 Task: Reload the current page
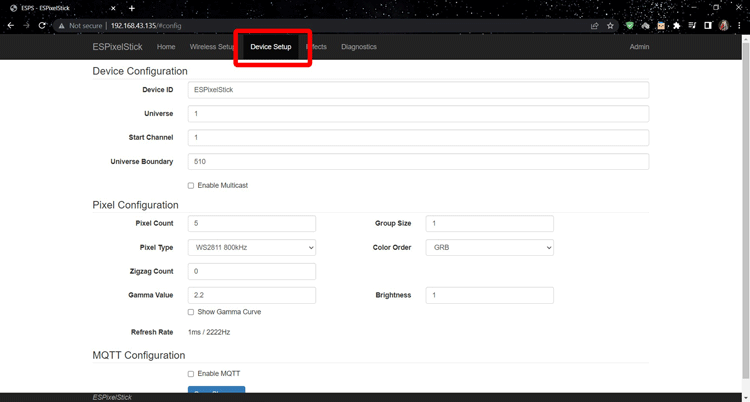42,26
